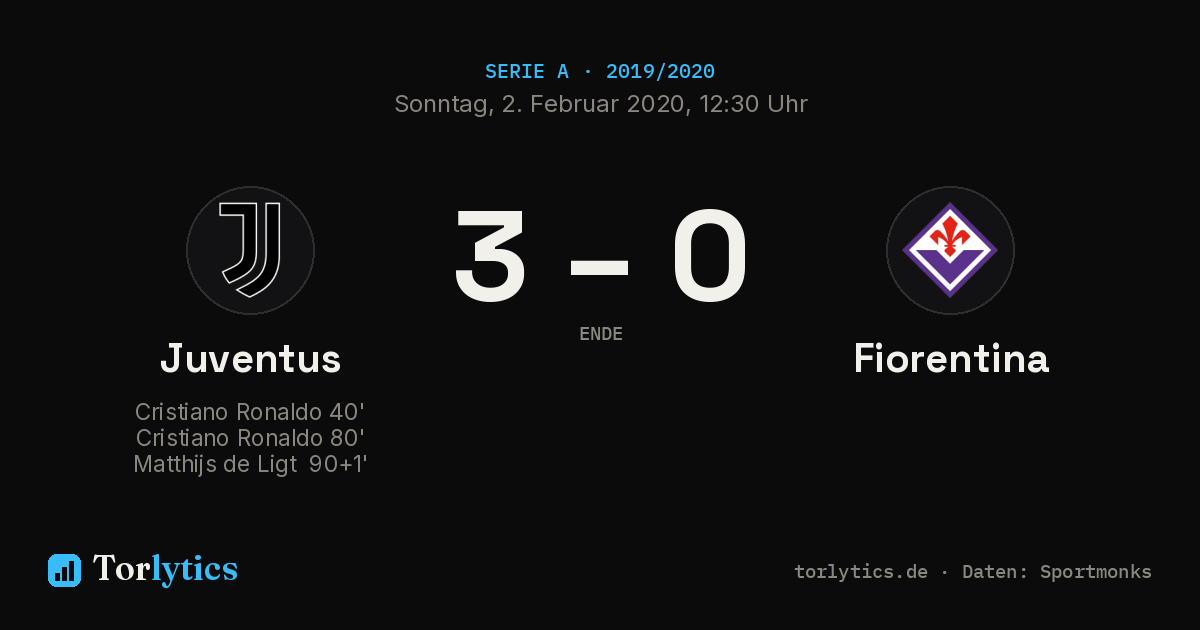1200x630 pixels.
Task: Click the Fiorentina club crest
Action: pyautogui.click(x=950, y=250)
